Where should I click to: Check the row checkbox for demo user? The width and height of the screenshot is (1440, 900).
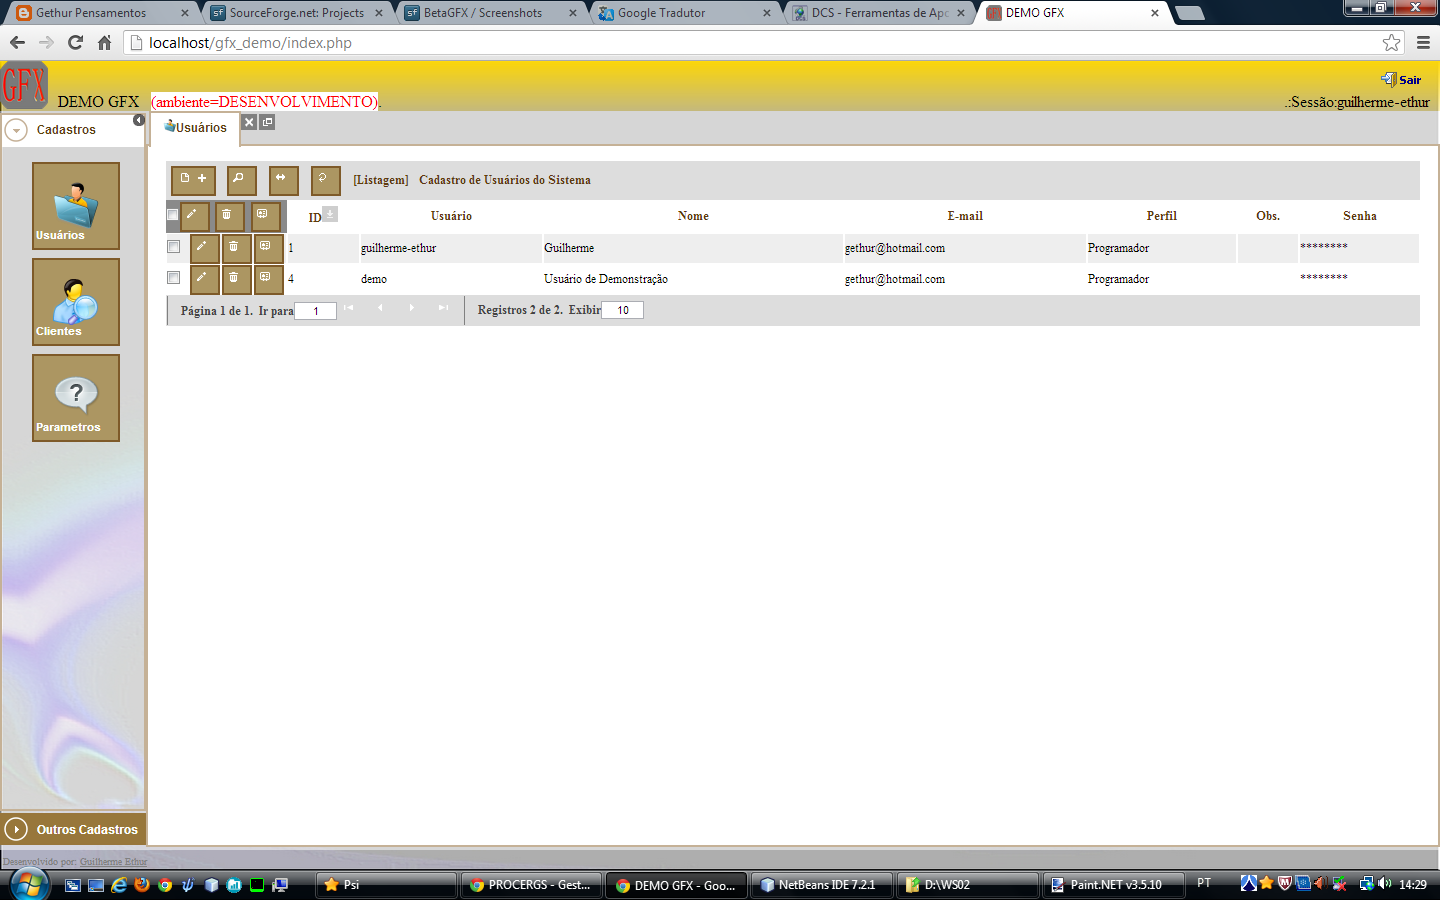click(x=173, y=279)
